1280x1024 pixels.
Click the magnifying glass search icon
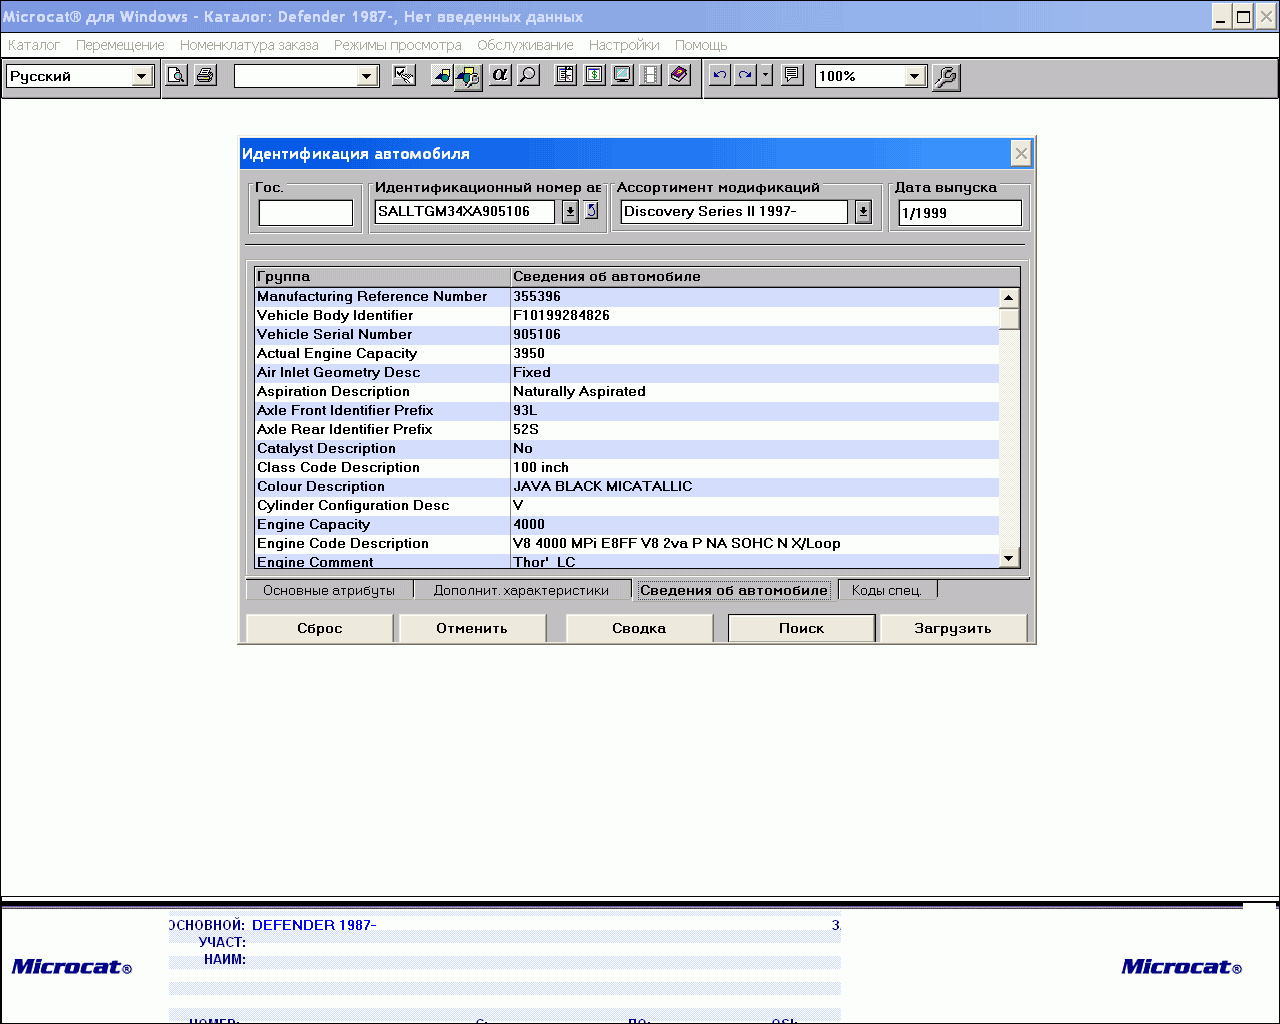pyautogui.click(x=528, y=75)
